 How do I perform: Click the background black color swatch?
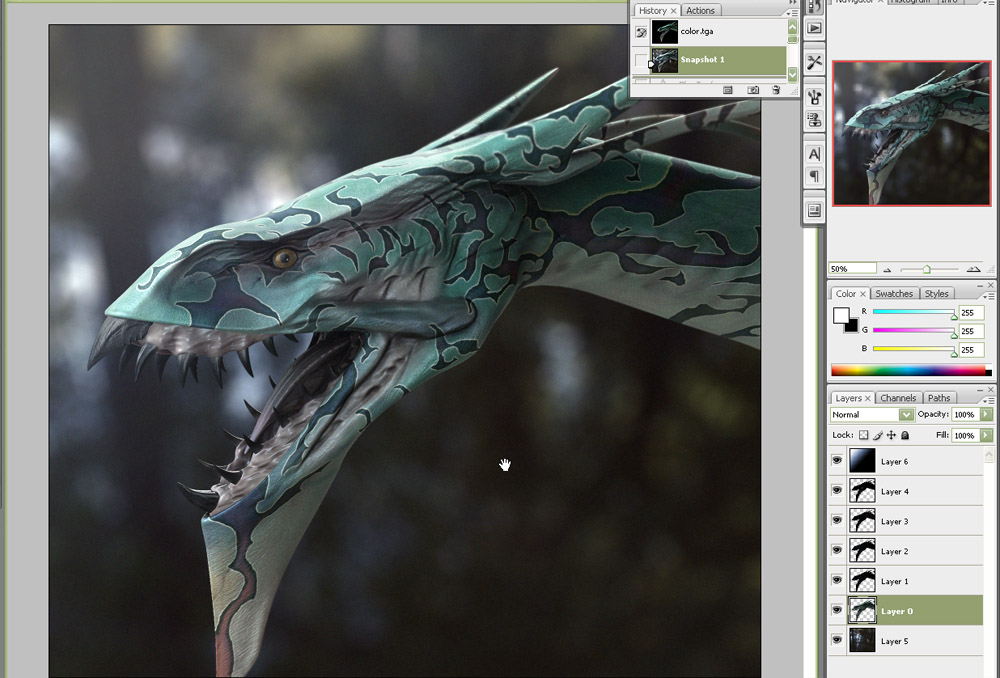tap(853, 327)
